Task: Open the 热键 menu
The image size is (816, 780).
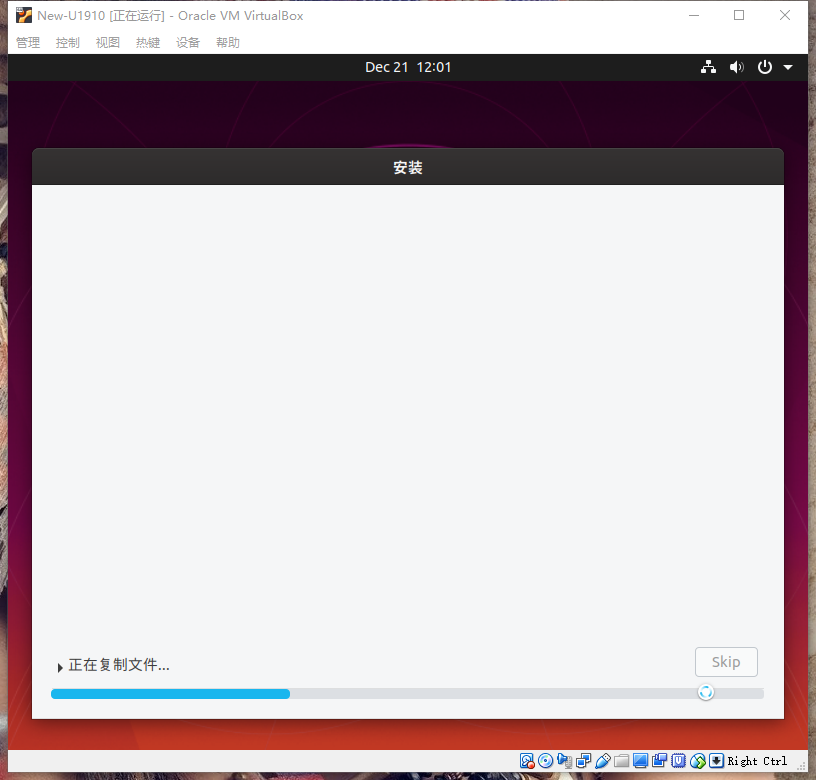Action: (148, 43)
